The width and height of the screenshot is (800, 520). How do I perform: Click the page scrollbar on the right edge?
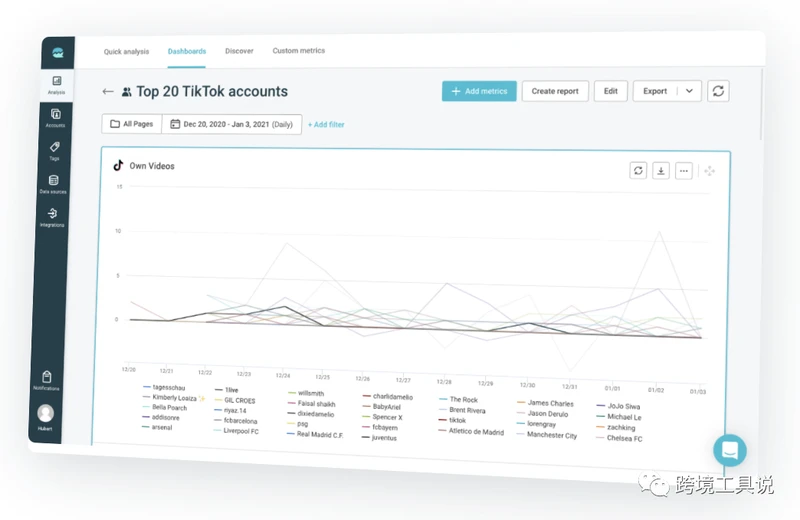point(761,105)
